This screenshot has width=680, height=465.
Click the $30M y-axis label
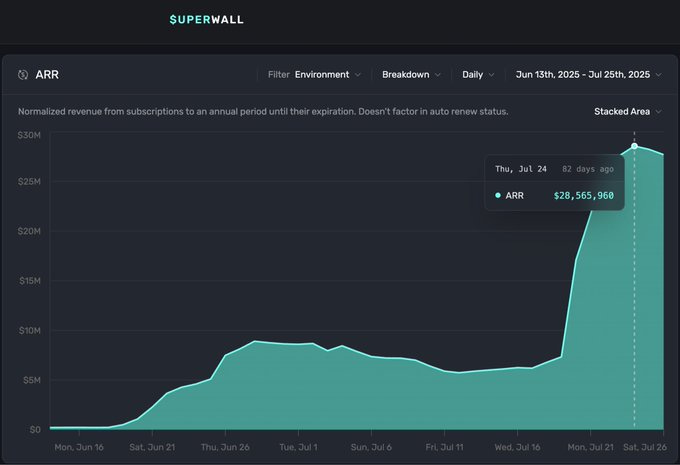tap(29, 135)
